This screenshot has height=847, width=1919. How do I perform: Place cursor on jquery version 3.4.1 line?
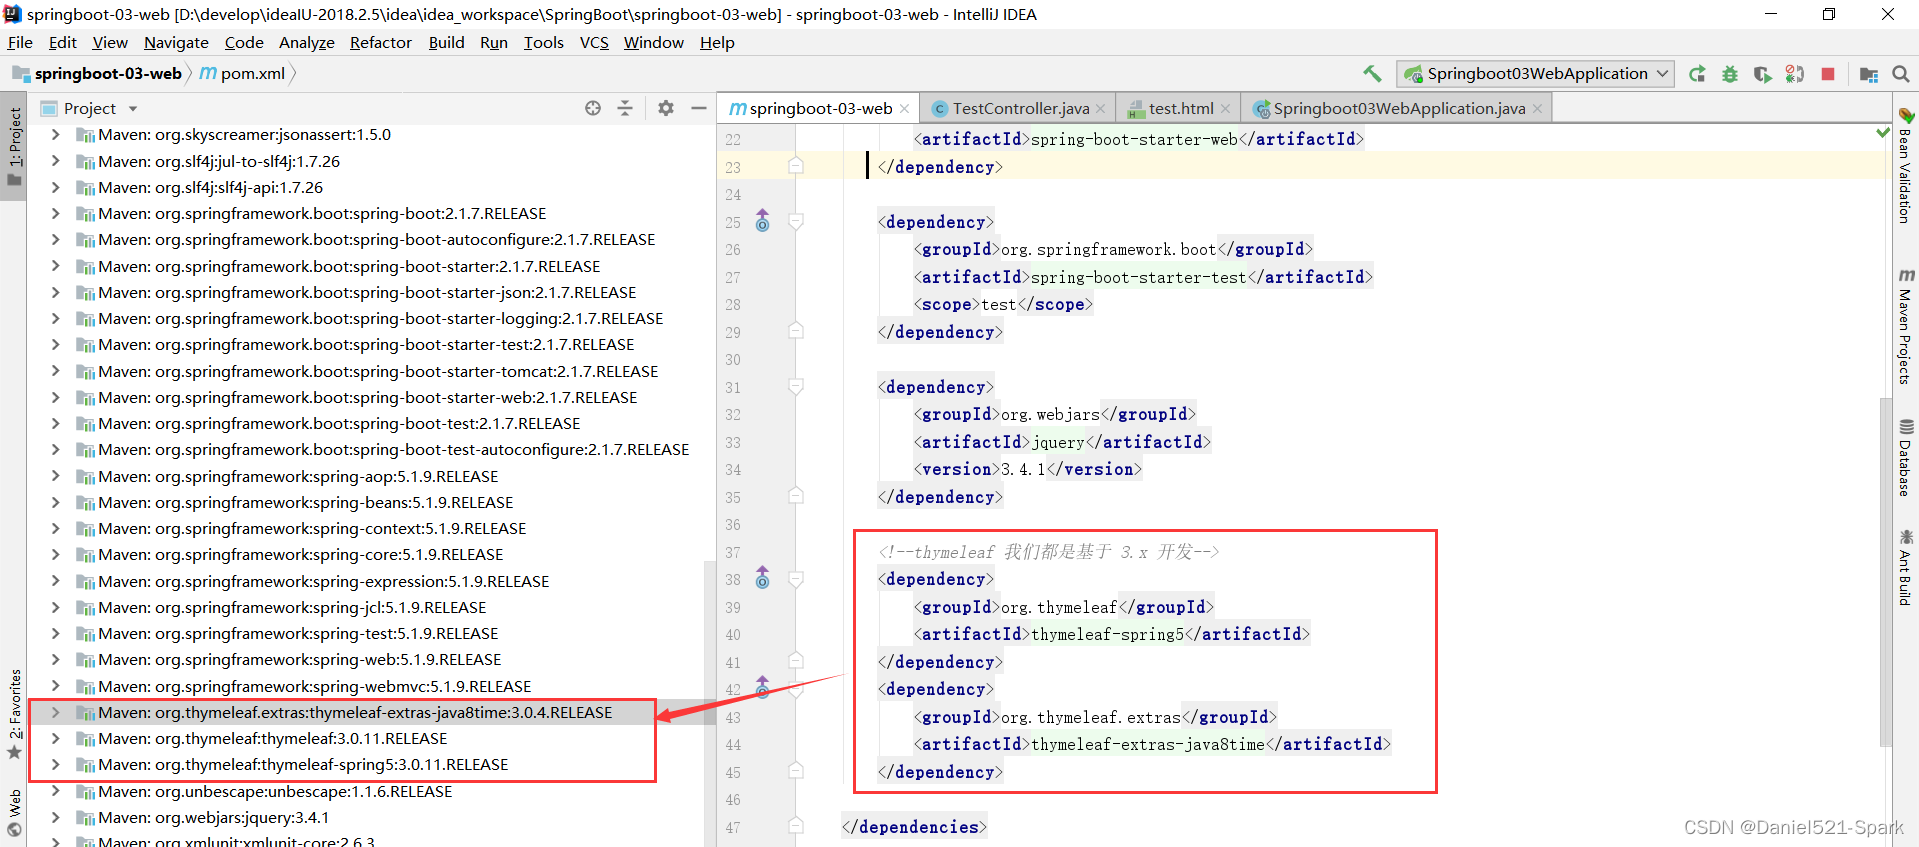1027,469
